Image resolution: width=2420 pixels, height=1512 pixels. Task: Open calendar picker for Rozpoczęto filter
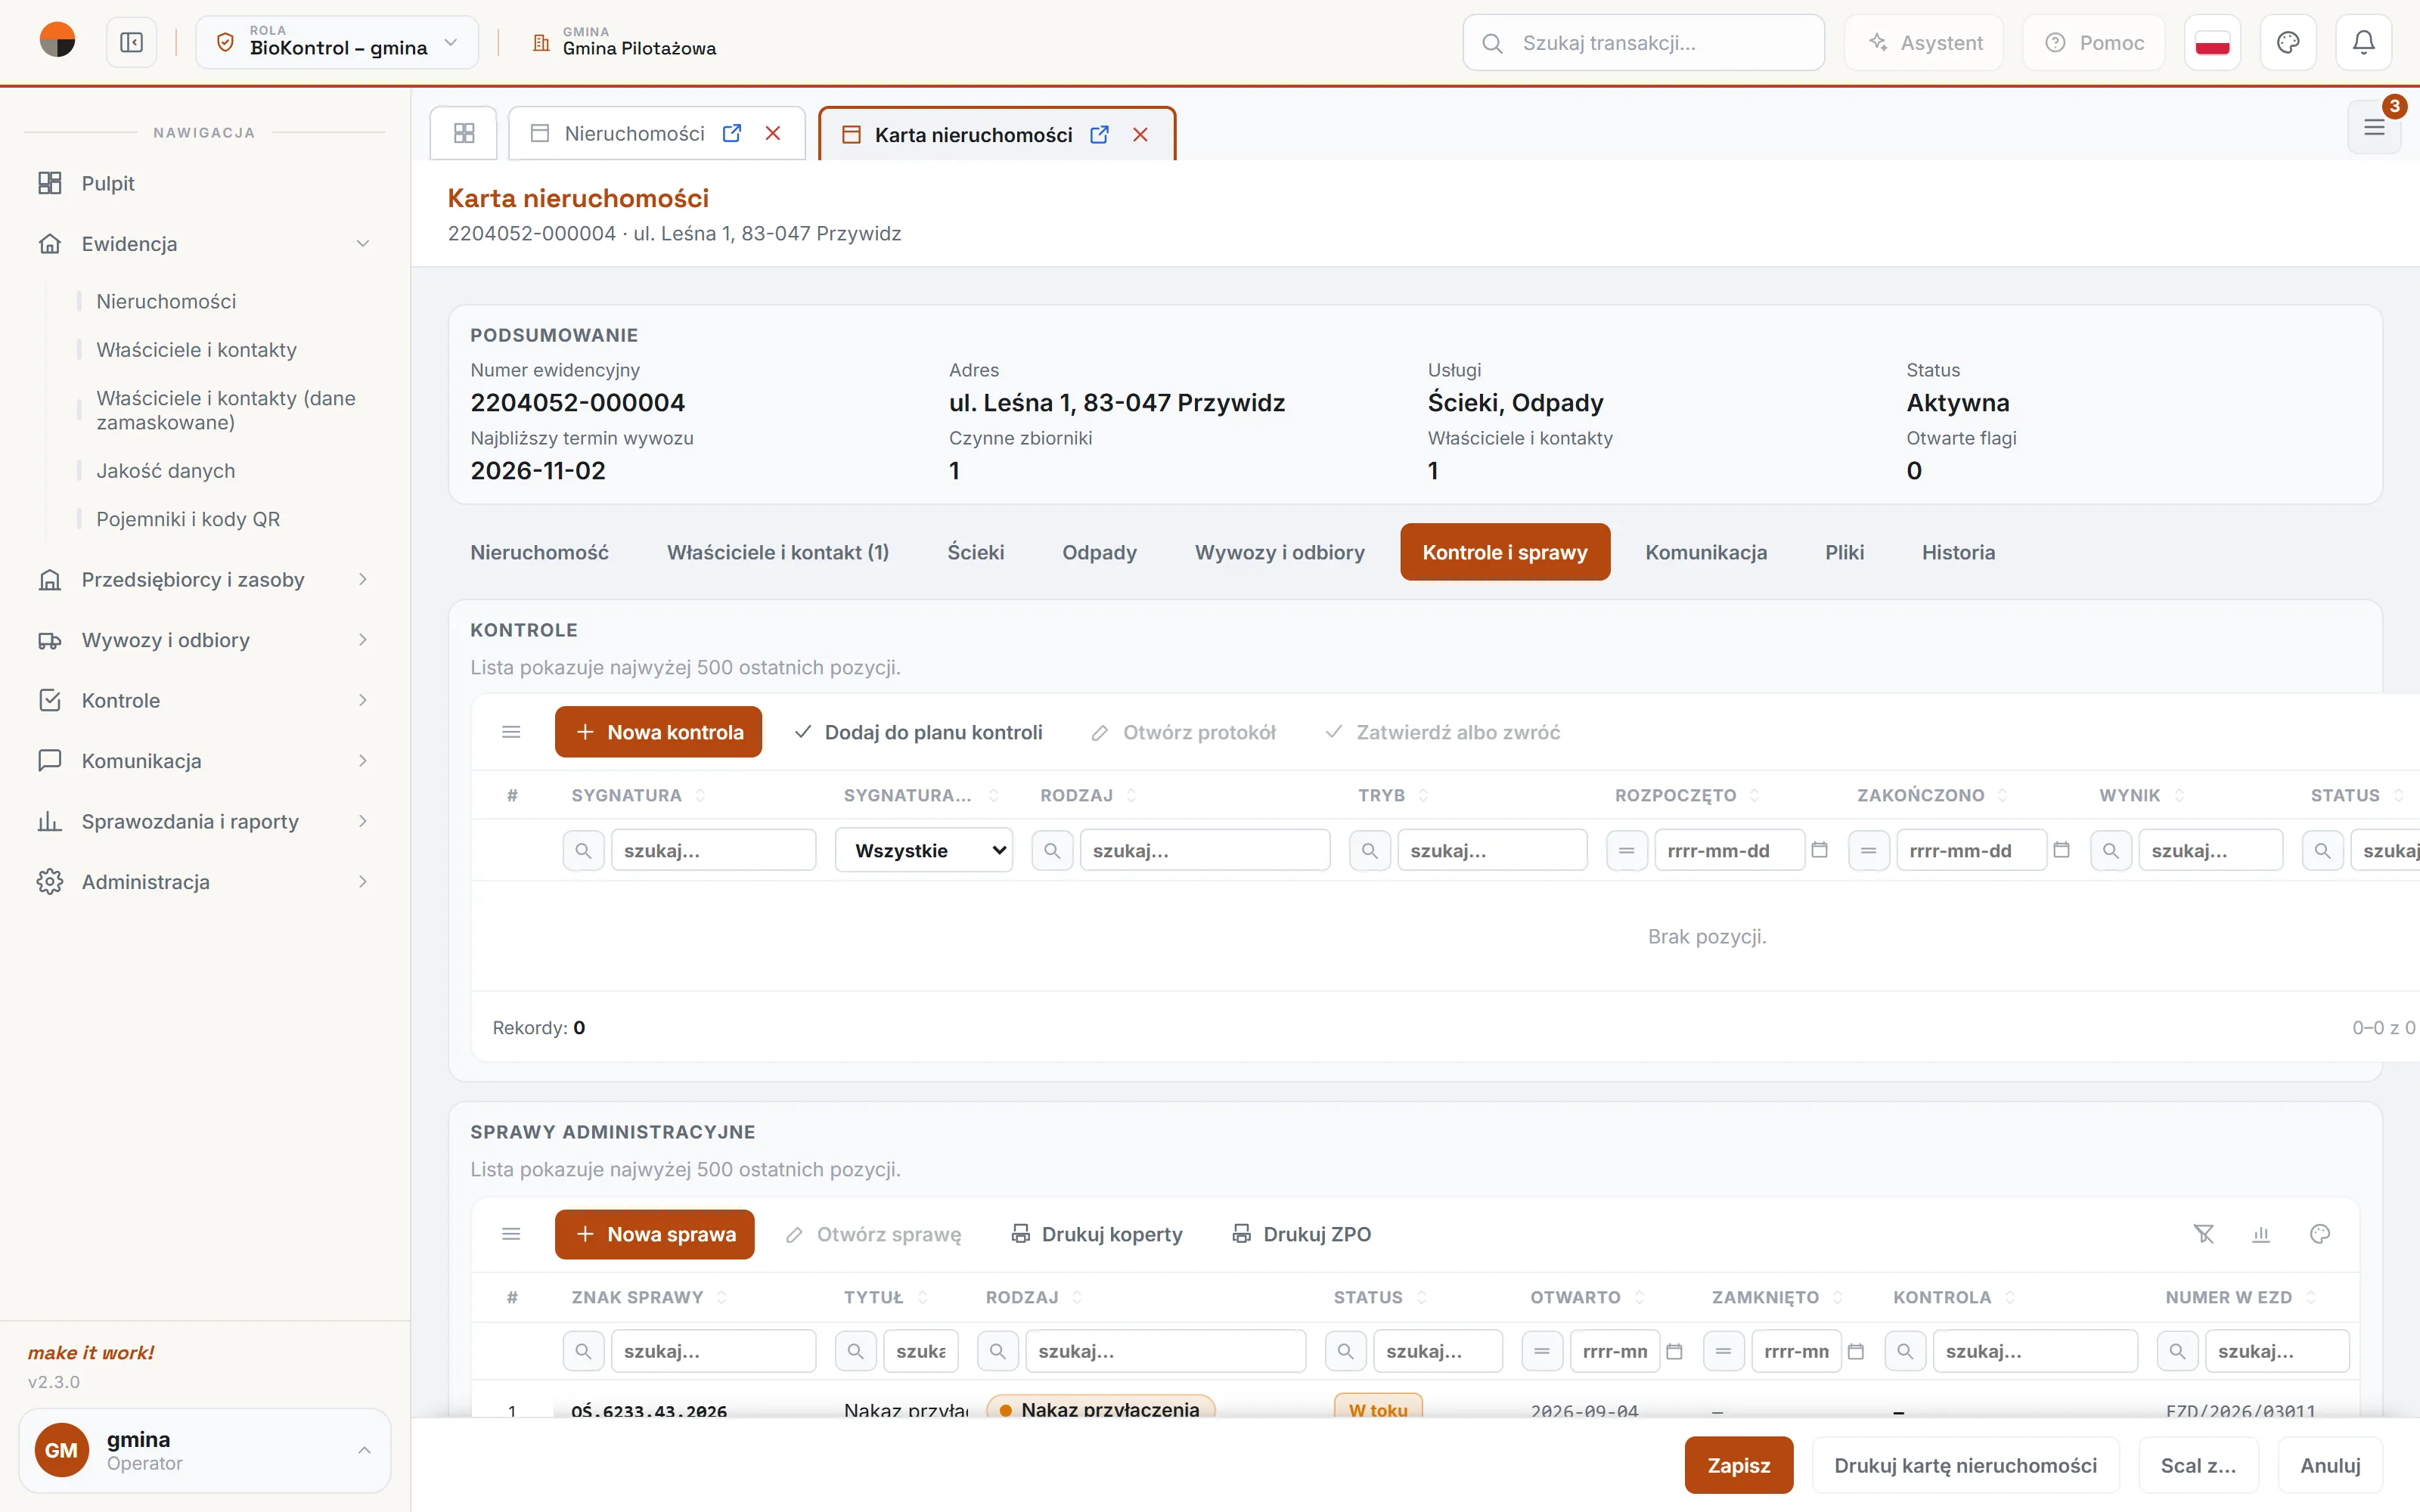1820,850
